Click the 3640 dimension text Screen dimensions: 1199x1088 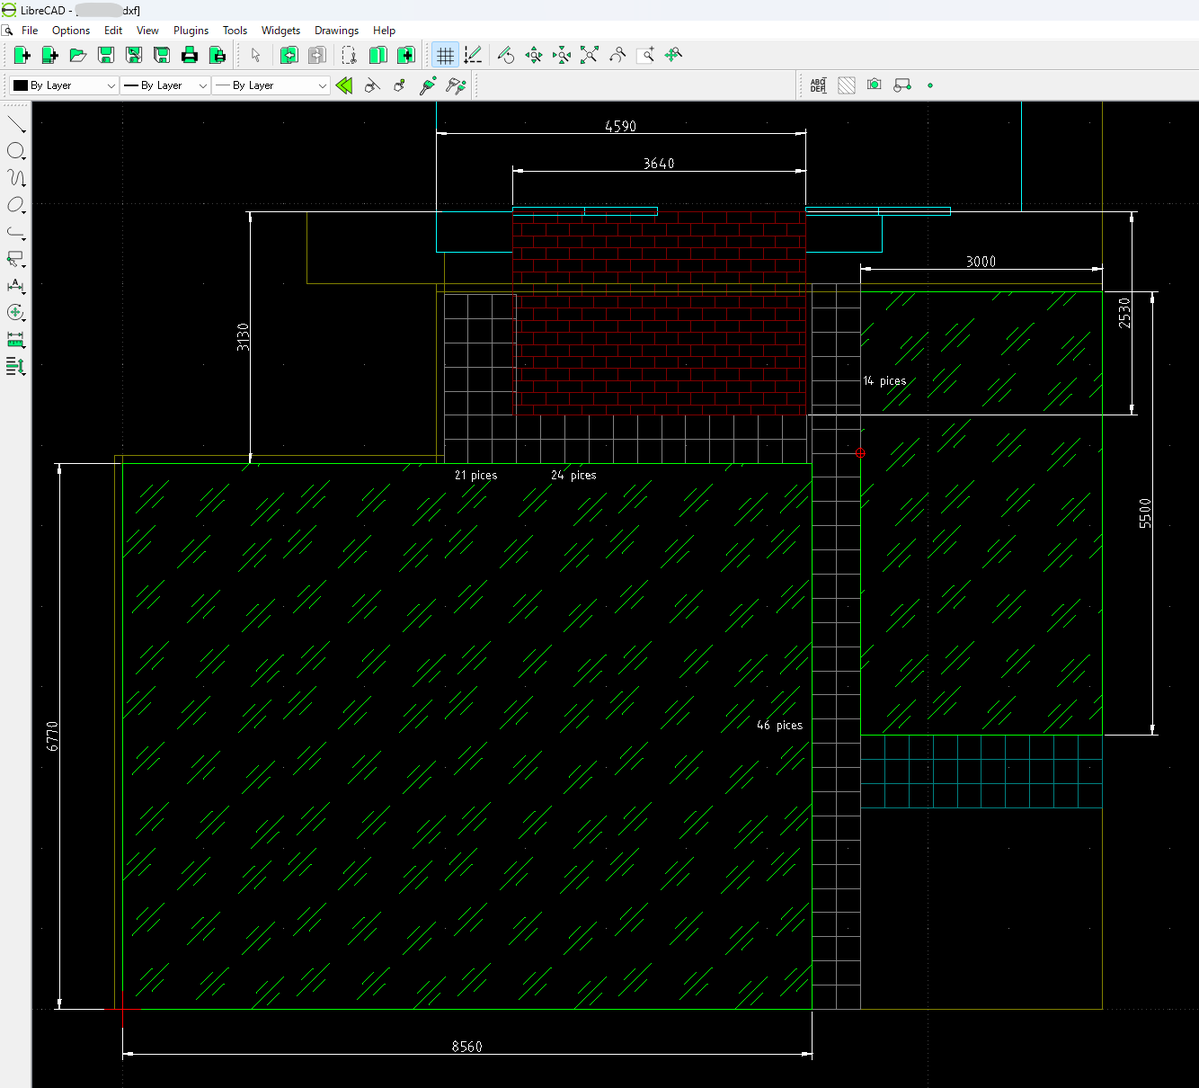[658, 163]
